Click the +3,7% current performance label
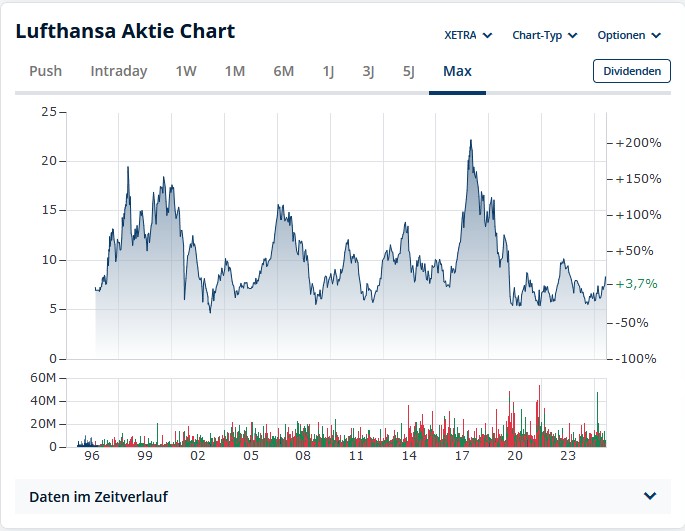This screenshot has width=685, height=531. point(636,284)
